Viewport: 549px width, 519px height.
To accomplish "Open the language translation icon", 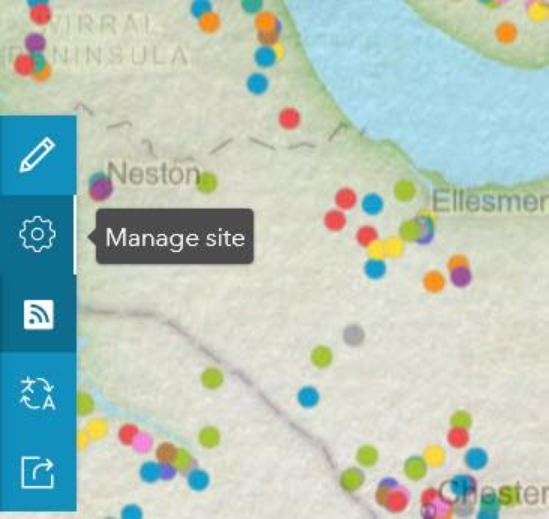I will click(38, 394).
